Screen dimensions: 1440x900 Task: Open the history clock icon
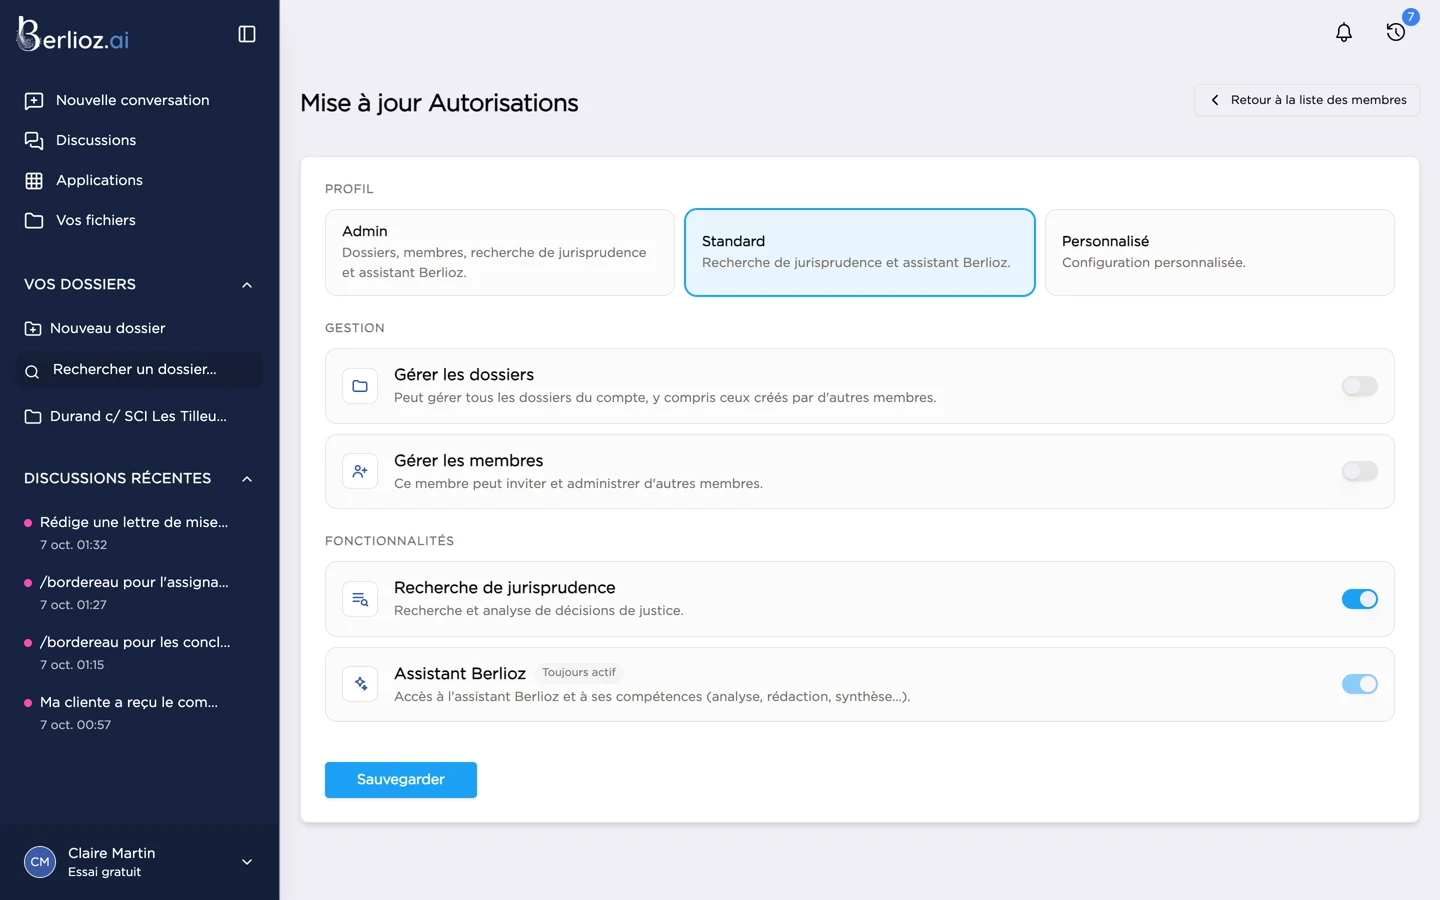pyautogui.click(x=1396, y=32)
